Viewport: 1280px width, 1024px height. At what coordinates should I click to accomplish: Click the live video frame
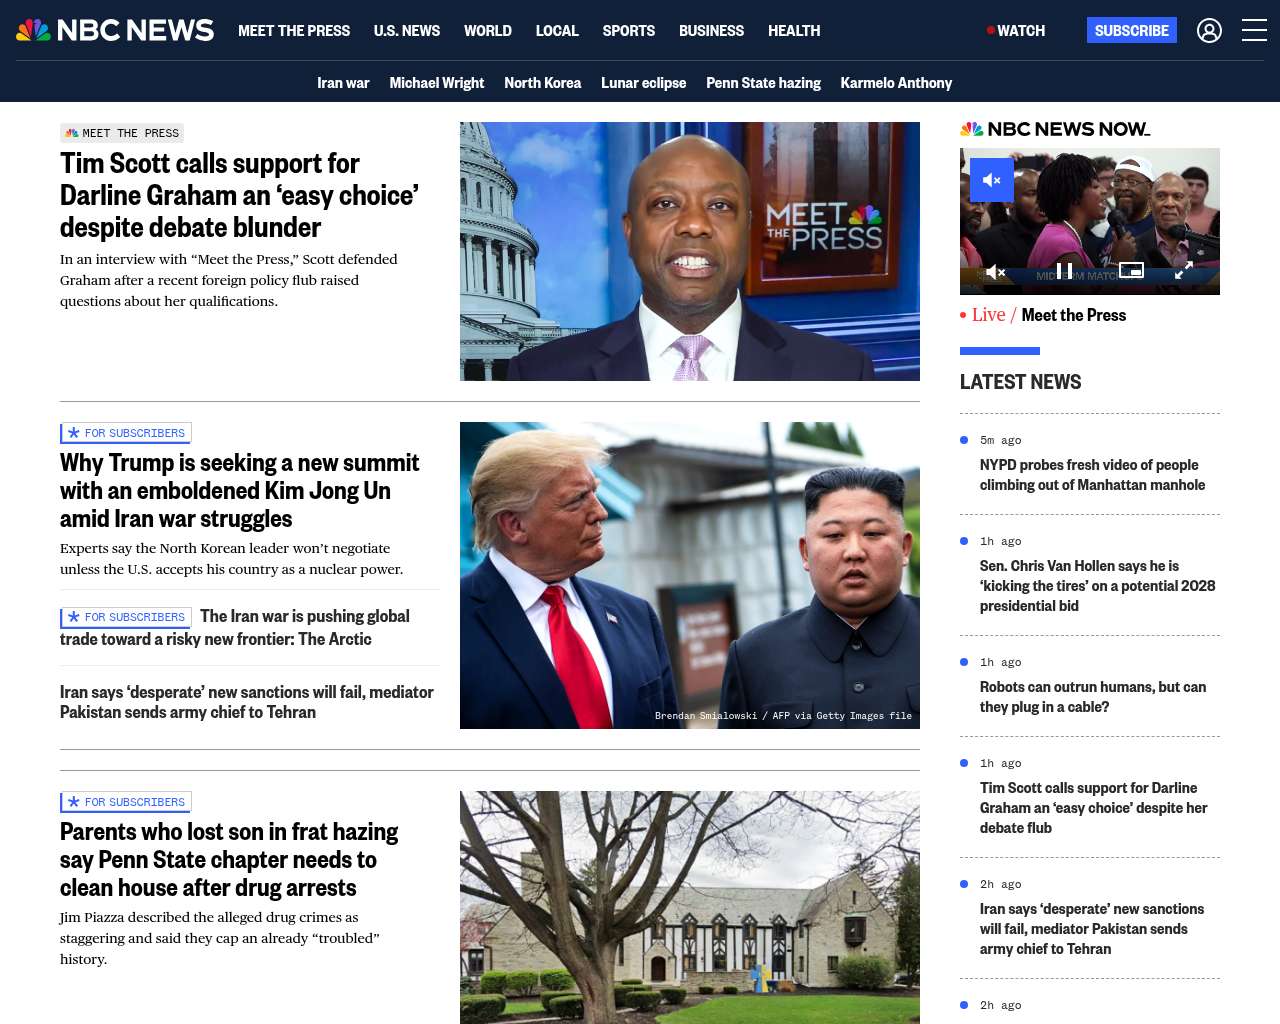pos(1090,221)
